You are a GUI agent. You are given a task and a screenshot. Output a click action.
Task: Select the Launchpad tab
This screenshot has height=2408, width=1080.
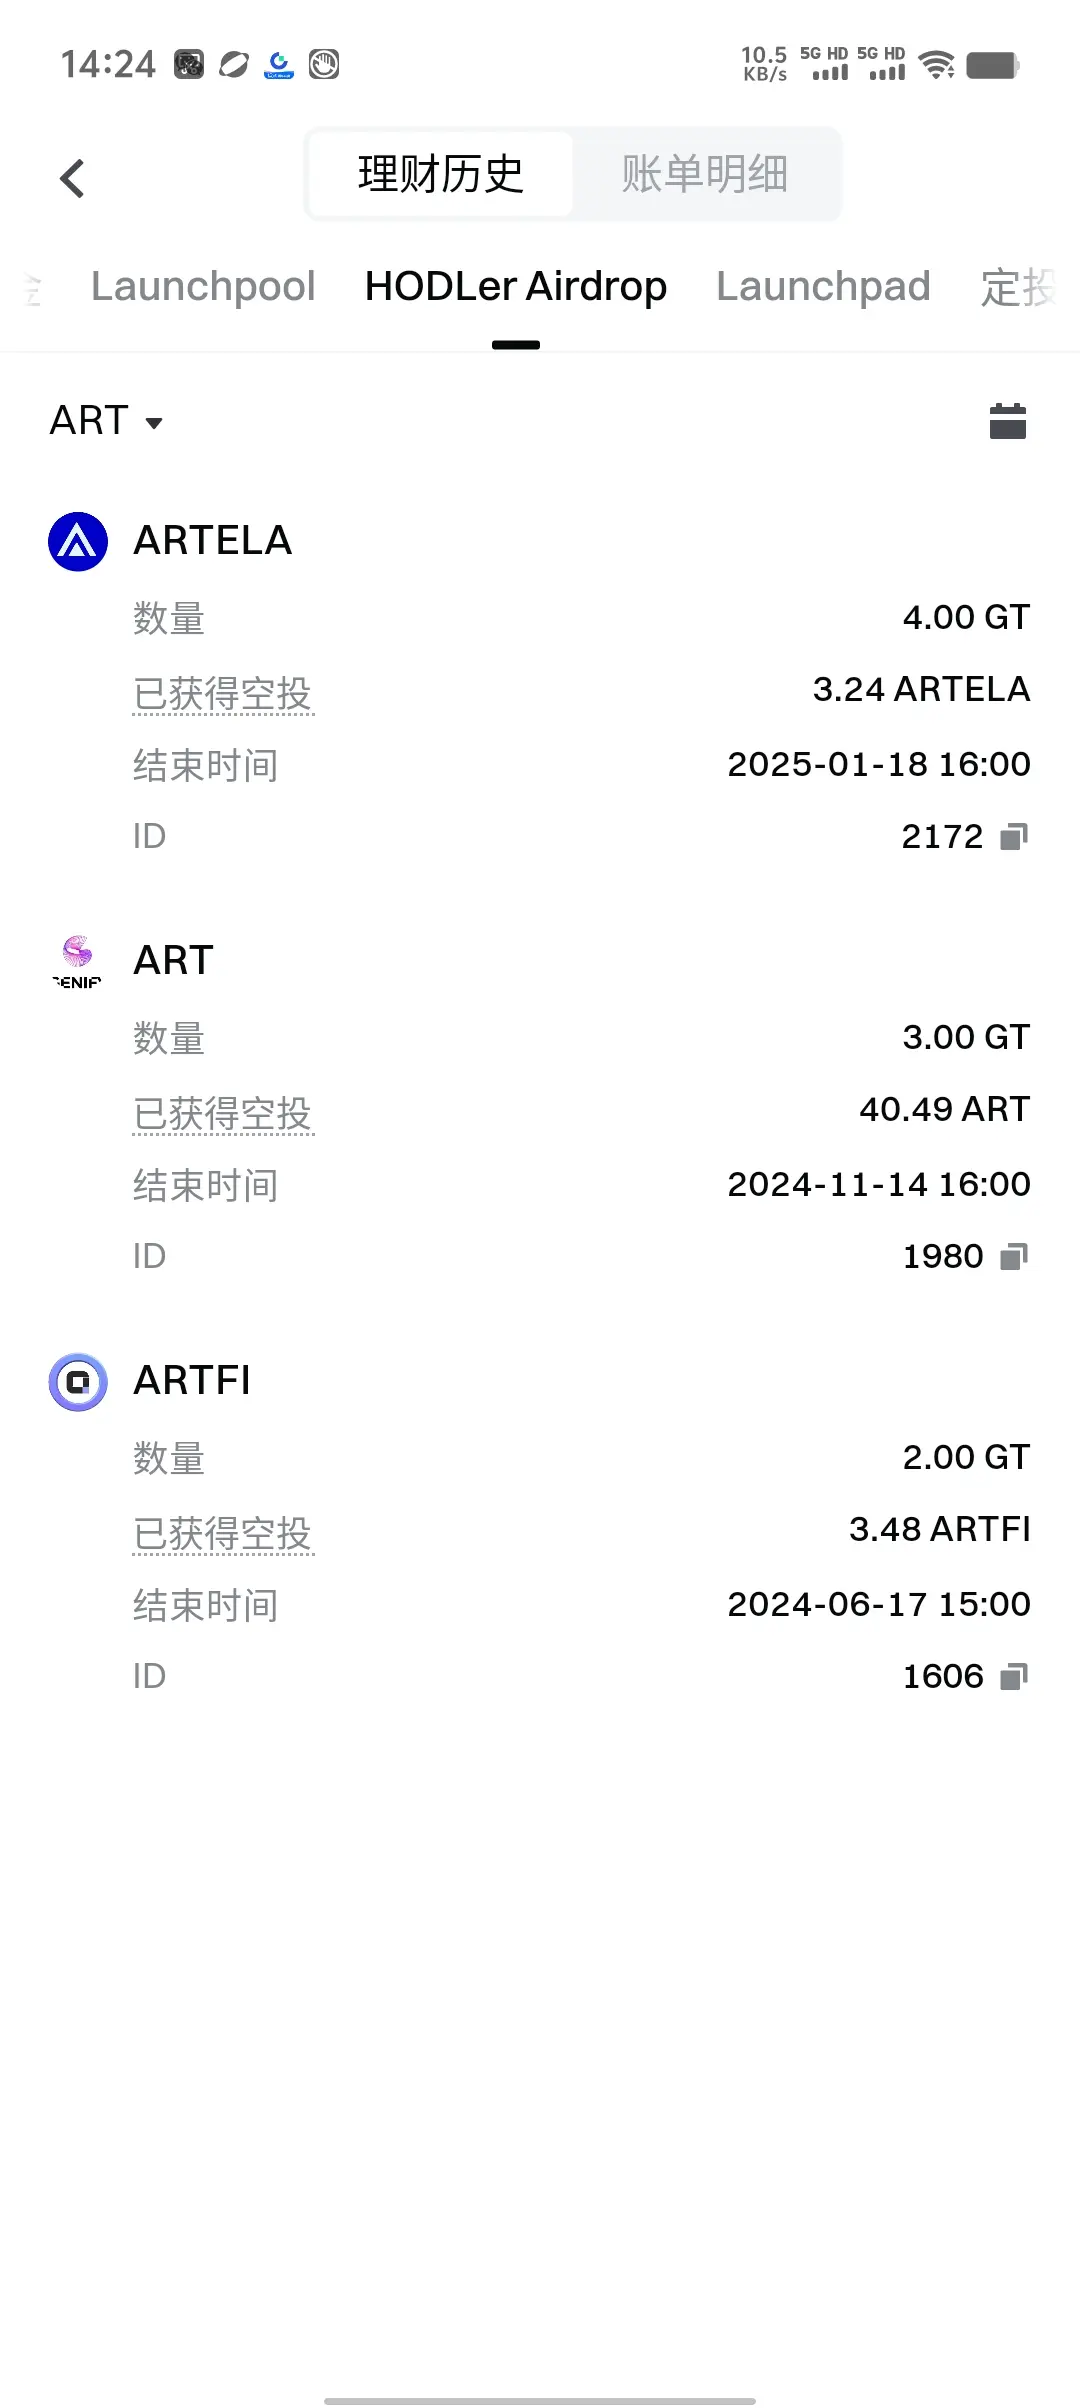(823, 287)
